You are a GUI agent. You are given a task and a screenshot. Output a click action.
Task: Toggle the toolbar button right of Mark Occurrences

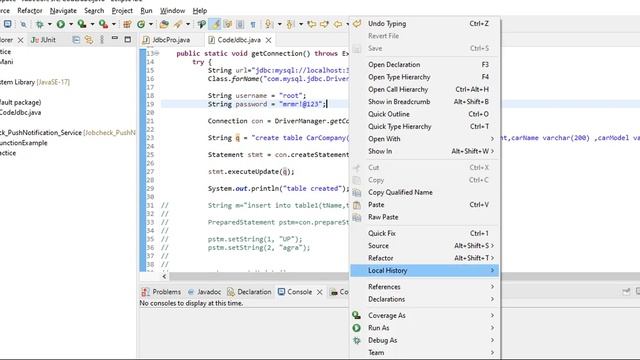[x=228, y=24]
